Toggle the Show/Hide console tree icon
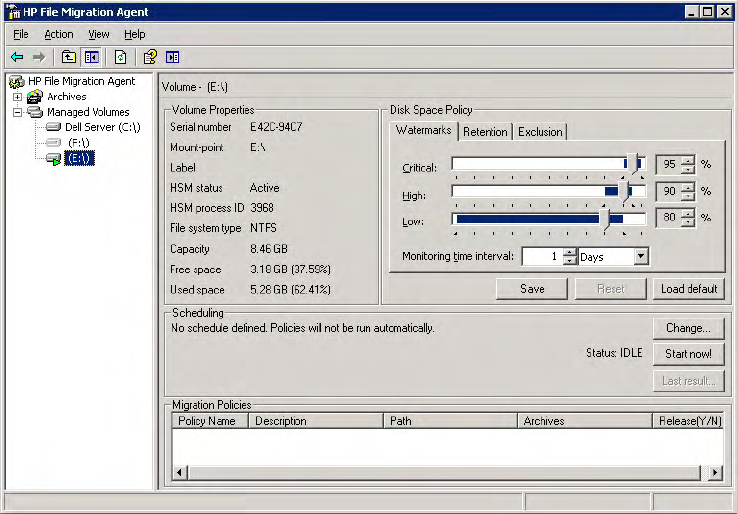 coord(91,57)
